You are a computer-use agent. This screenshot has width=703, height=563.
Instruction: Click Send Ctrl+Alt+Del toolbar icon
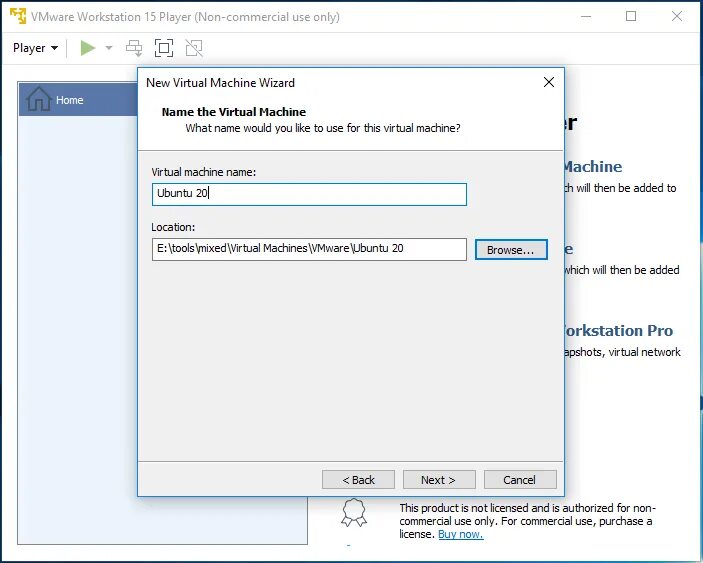(x=134, y=48)
